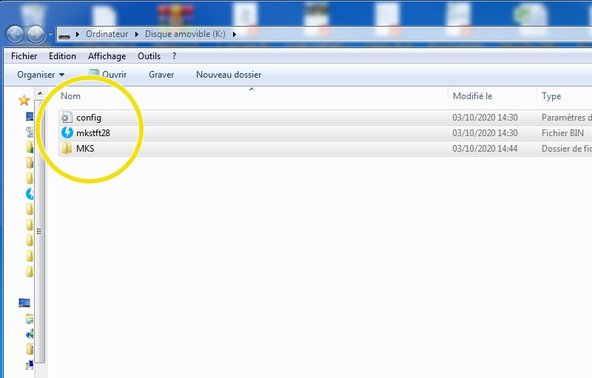This screenshot has width=592, height=378.
Task: Click the navigation pane scrollbar thumb
Action: pyautogui.click(x=39, y=231)
